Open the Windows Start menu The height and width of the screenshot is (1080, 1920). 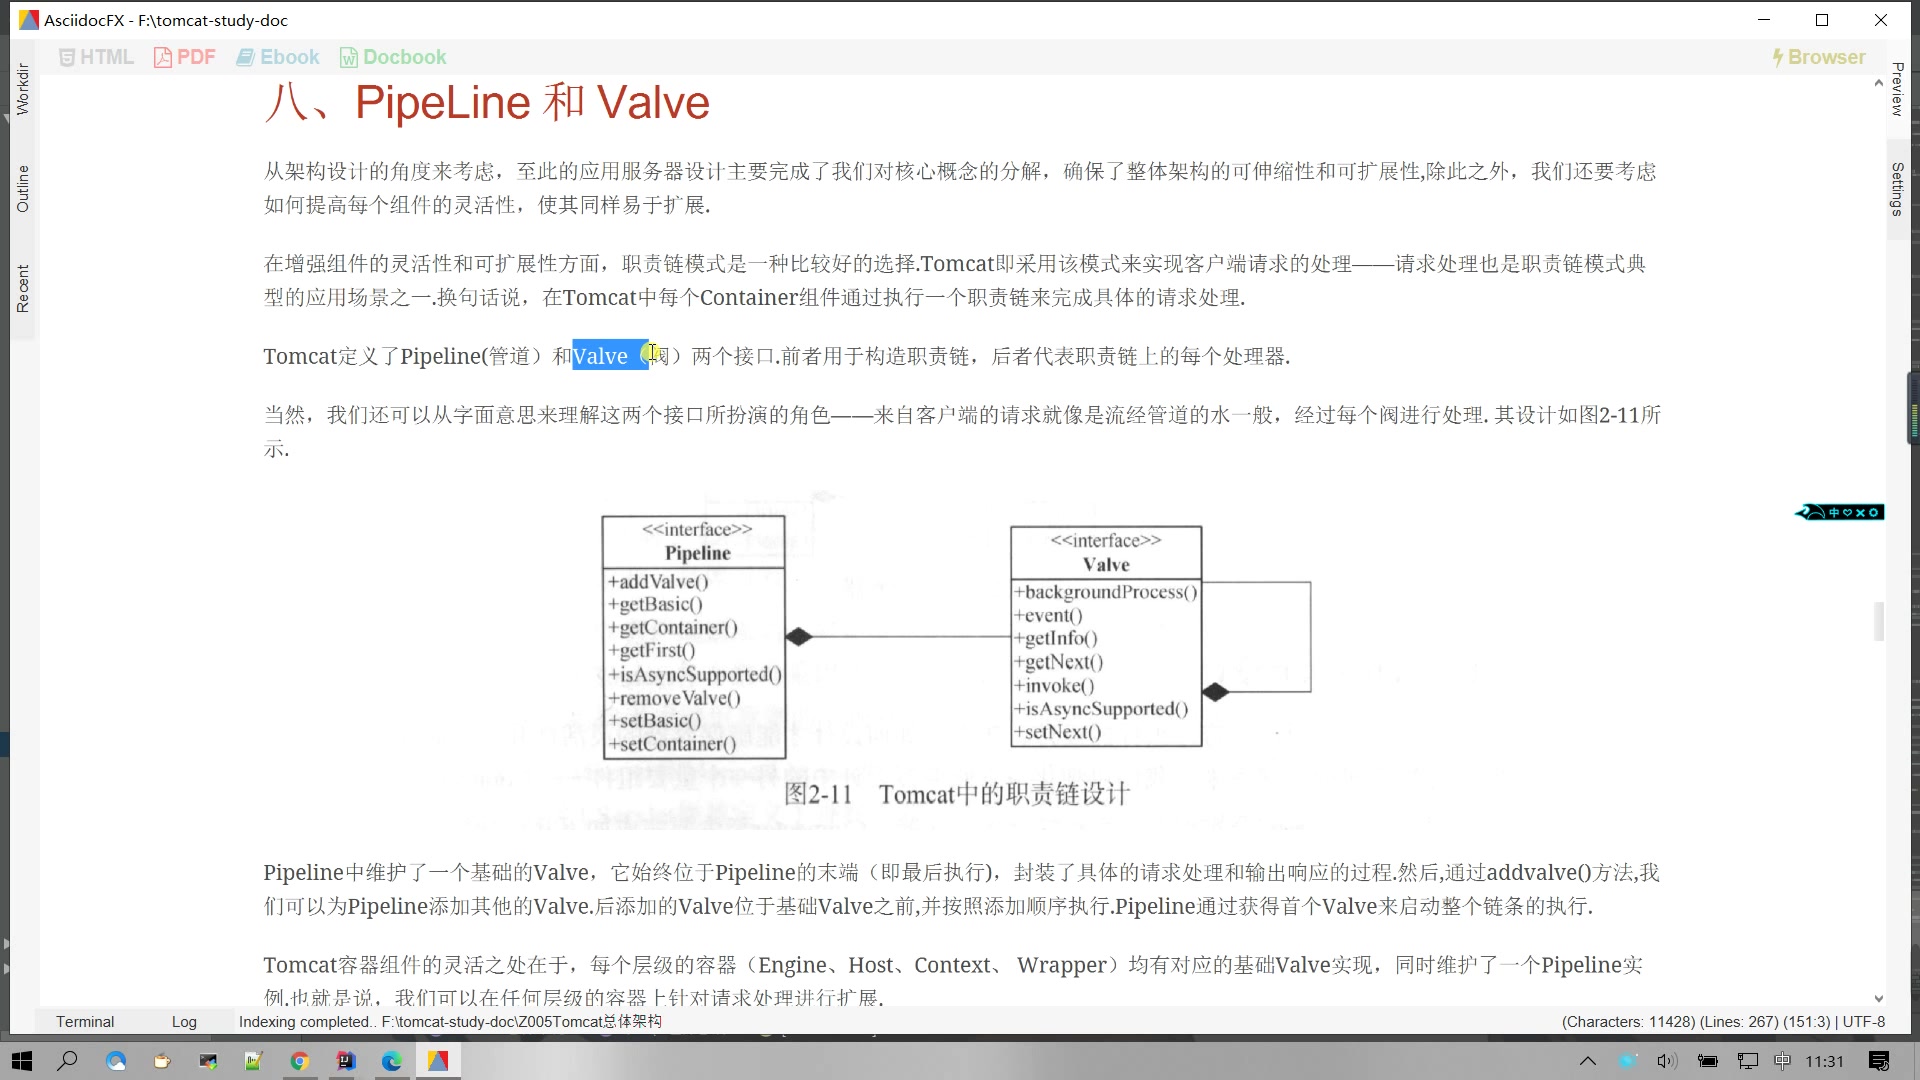click(x=22, y=1061)
